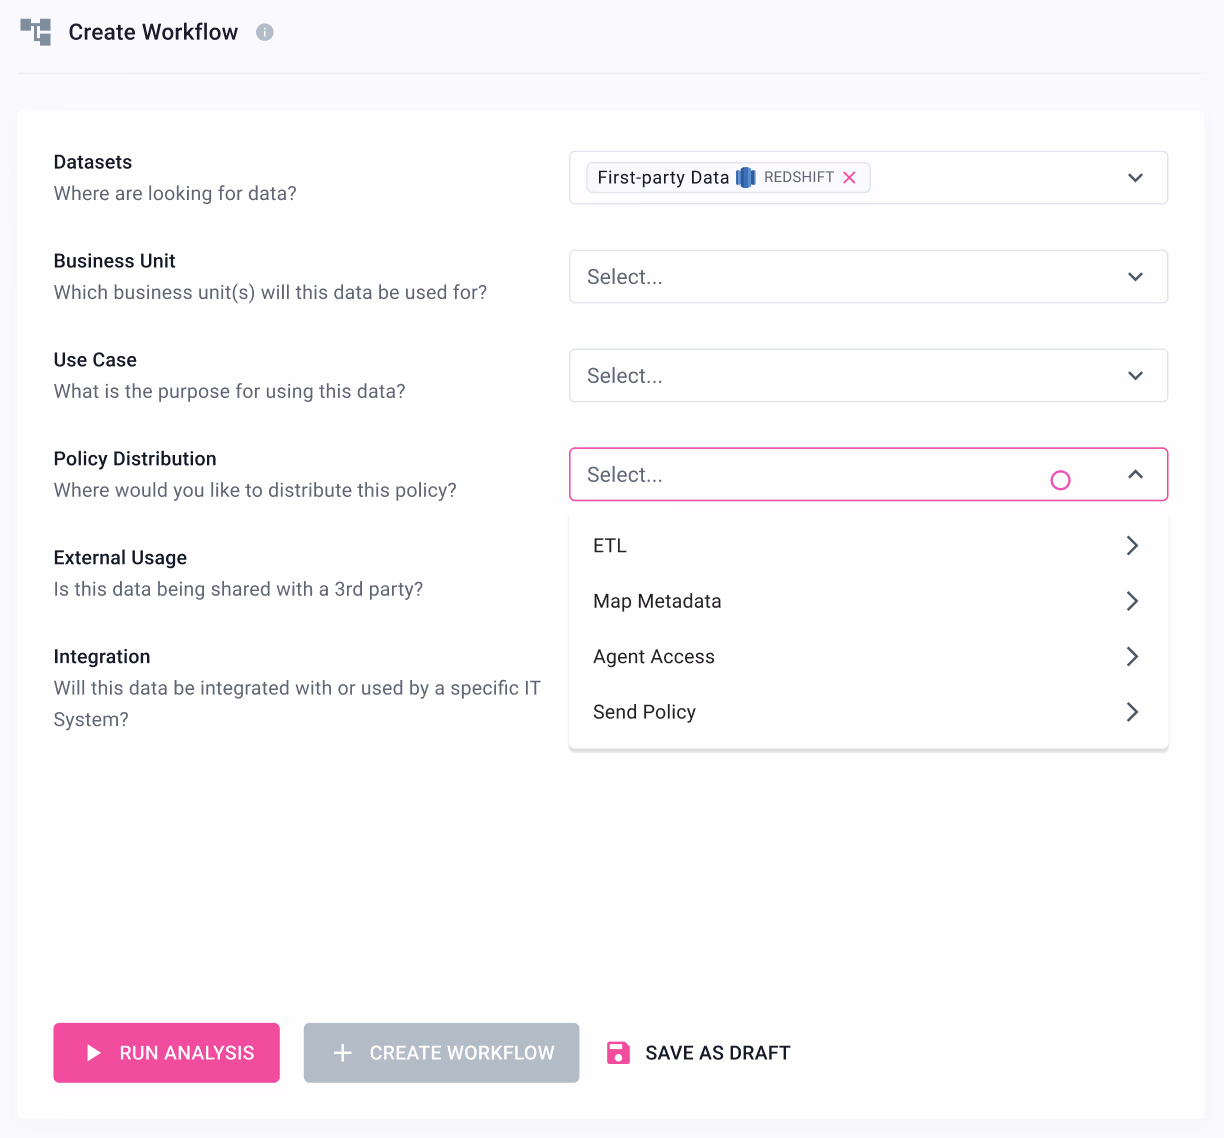Click the RUN ANALYSIS button

coord(166,1052)
